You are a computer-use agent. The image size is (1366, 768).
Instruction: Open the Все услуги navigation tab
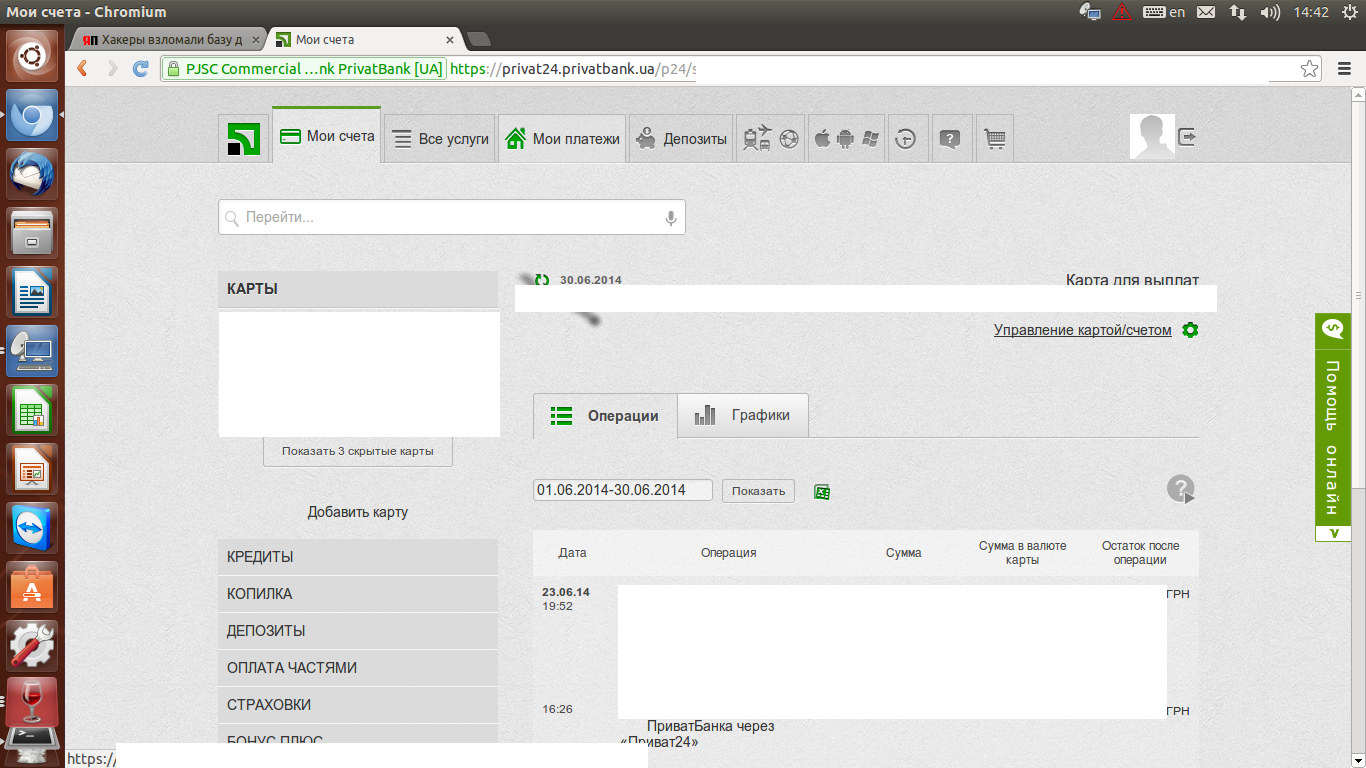440,139
